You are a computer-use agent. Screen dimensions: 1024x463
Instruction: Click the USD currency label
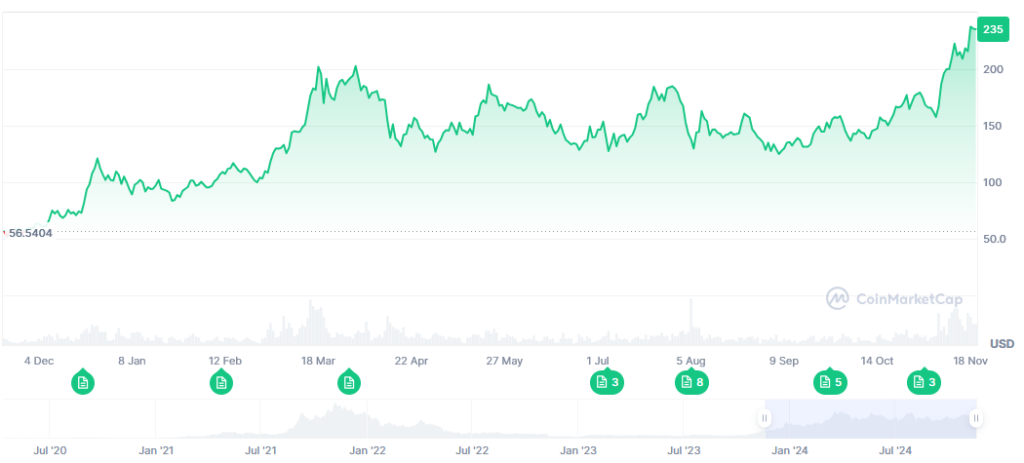point(1002,344)
